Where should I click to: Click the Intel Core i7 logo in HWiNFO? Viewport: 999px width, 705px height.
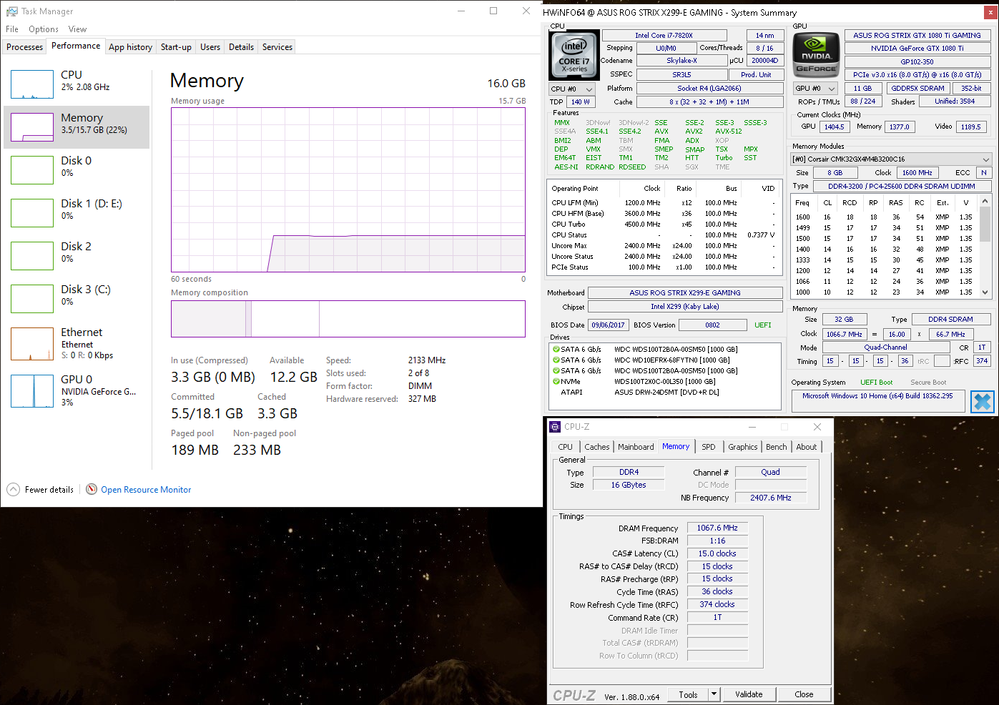[574, 54]
